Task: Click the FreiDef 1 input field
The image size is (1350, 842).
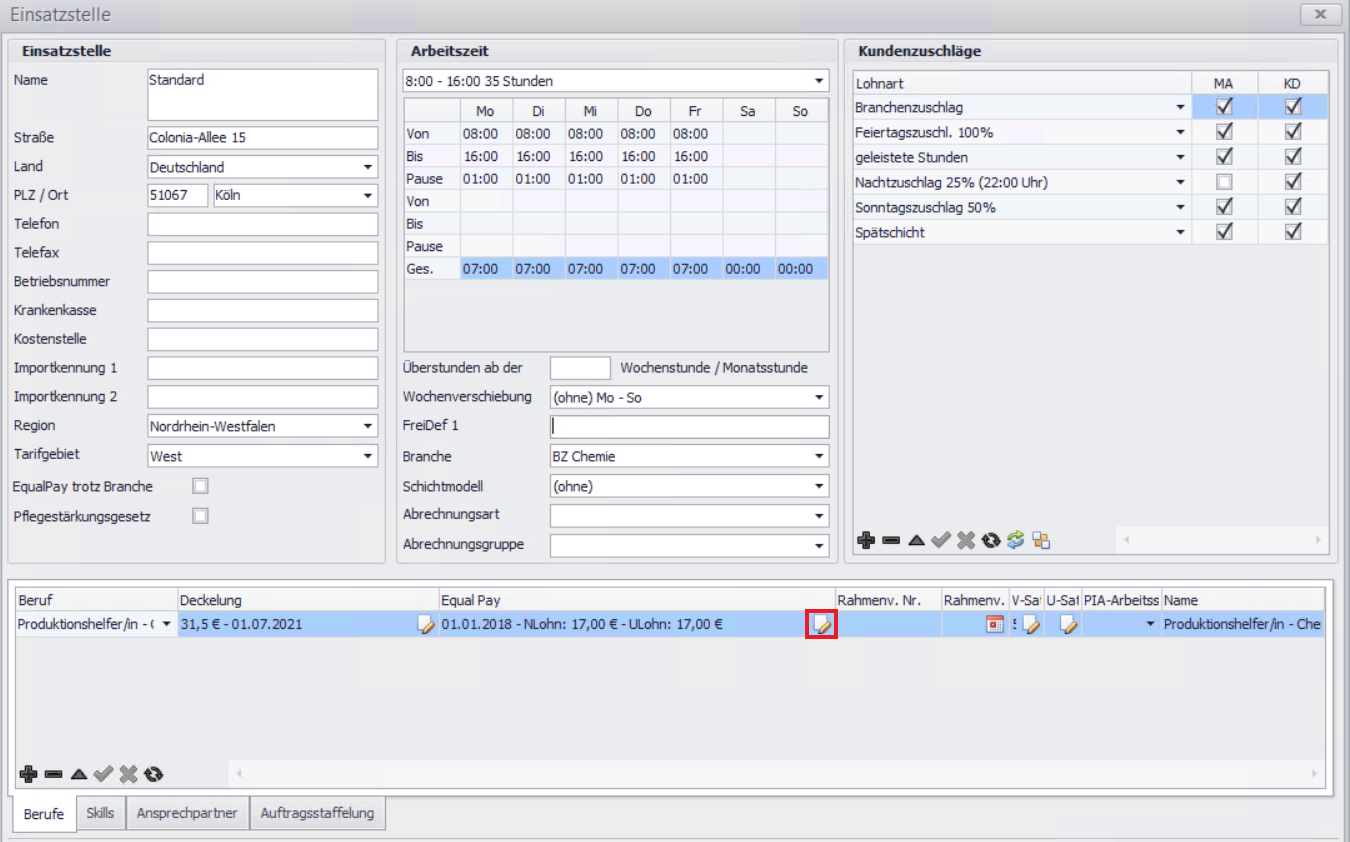Action: point(690,427)
